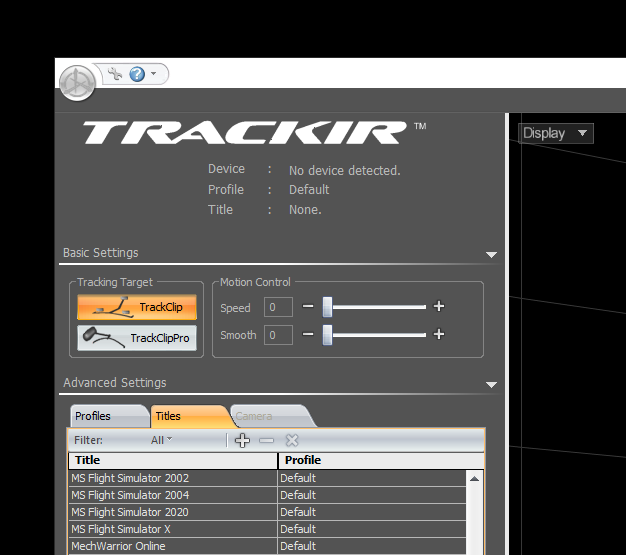The image size is (626, 555).
Task: Select TrackClipPro as tracking target
Action: [137, 338]
